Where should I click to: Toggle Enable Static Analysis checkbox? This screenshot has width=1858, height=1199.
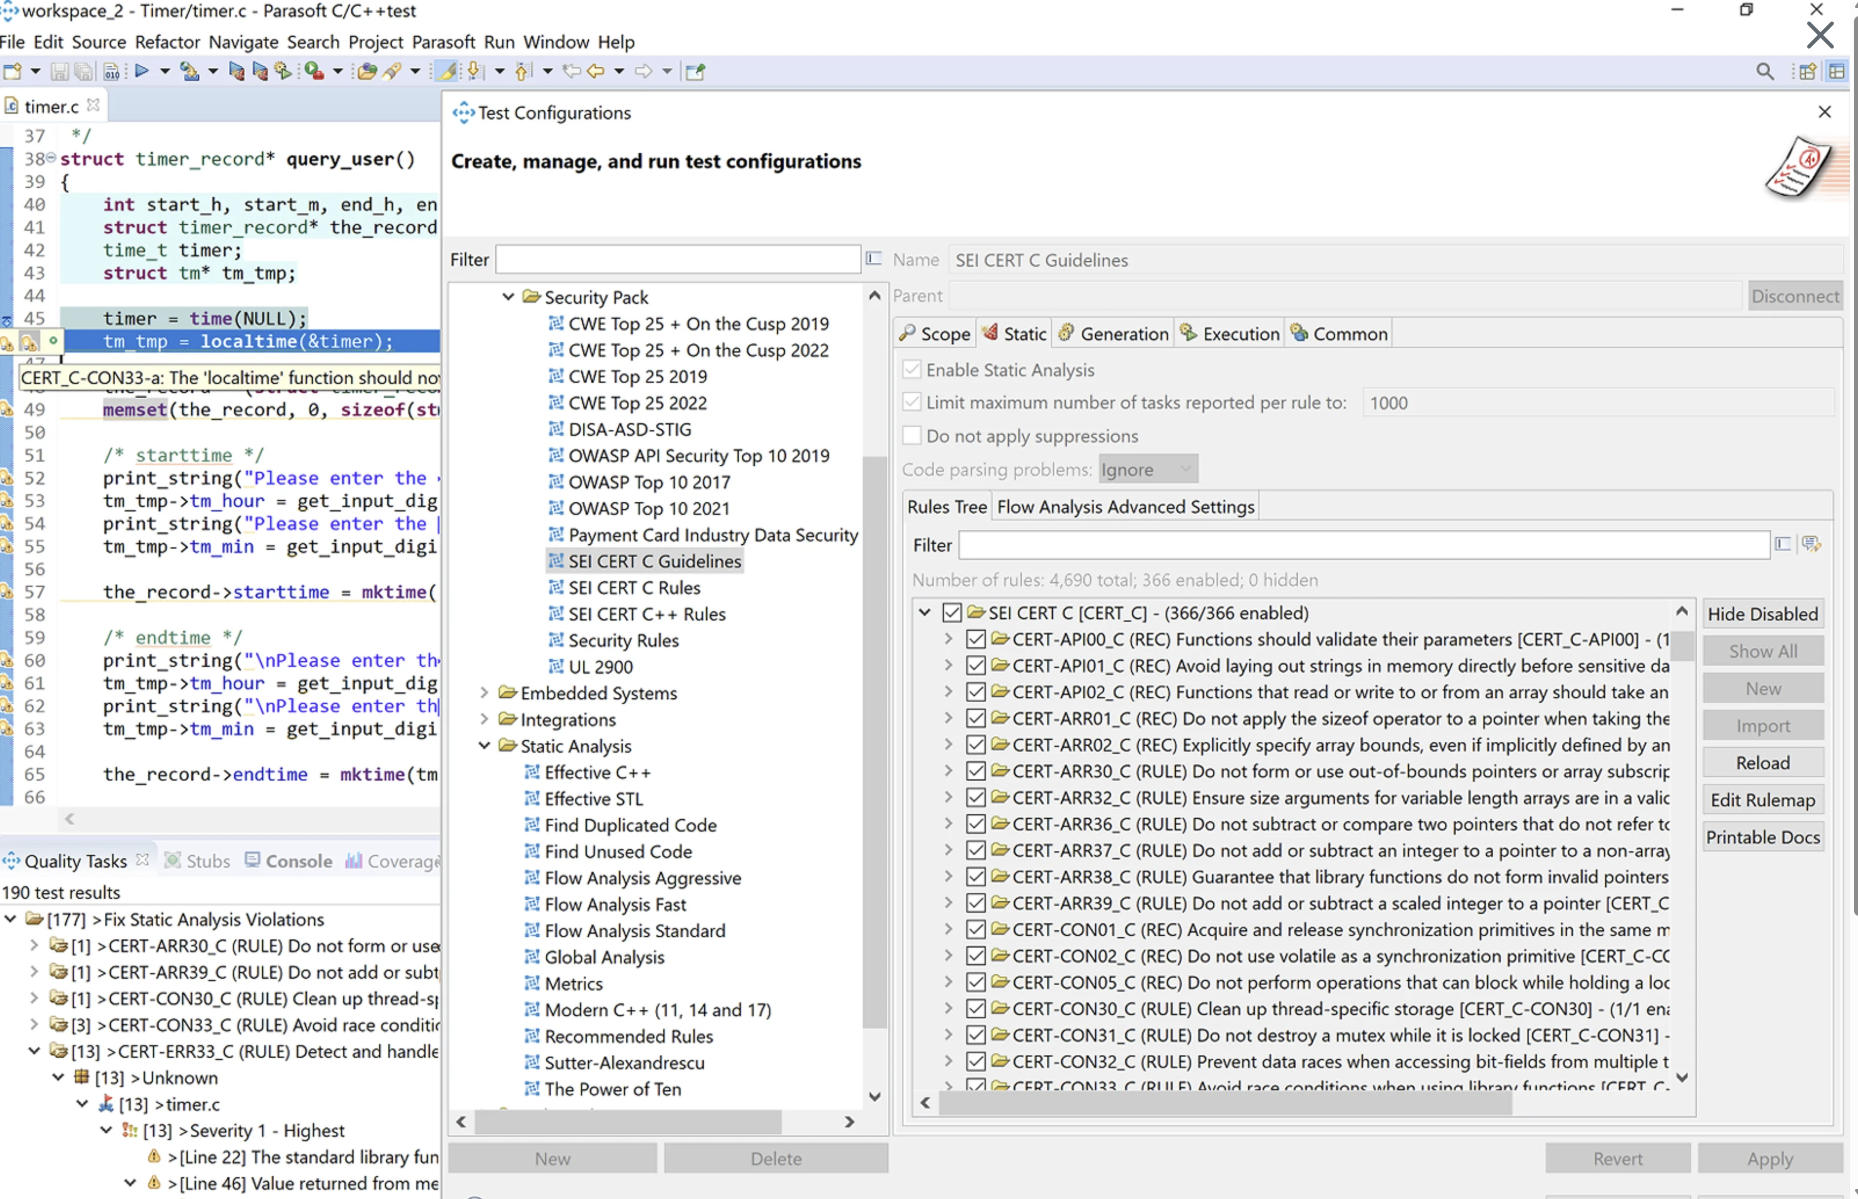pyautogui.click(x=911, y=369)
